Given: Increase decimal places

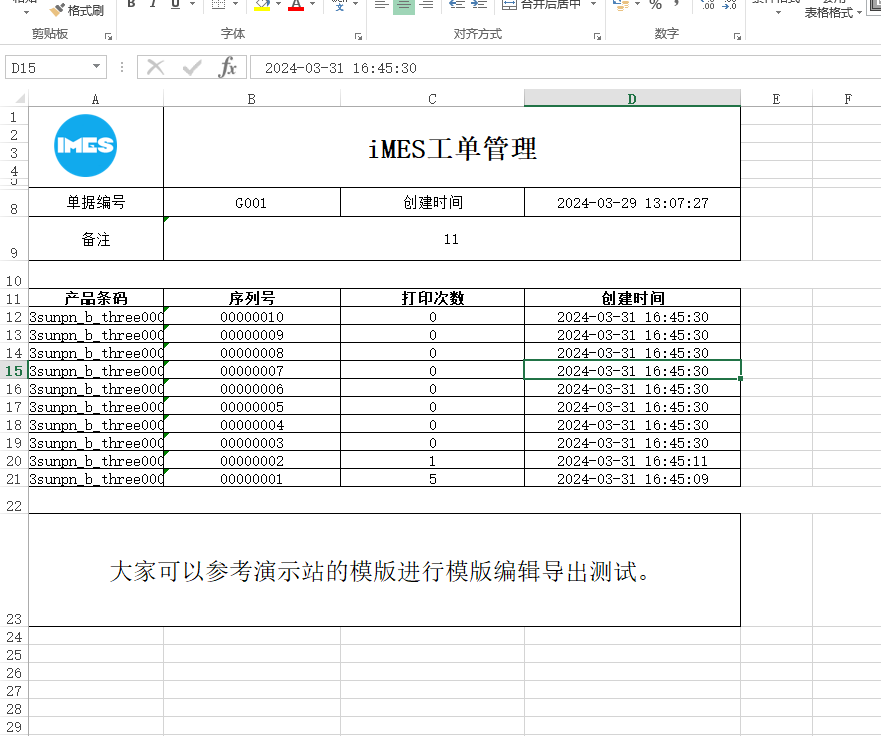Looking at the screenshot, I should (x=708, y=5).
